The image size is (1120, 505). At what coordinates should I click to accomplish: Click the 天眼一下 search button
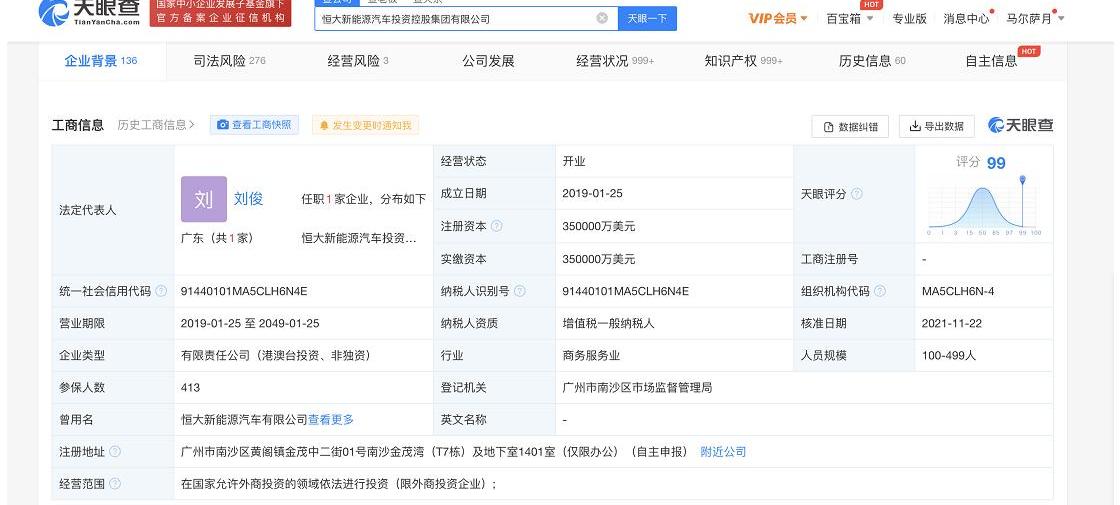click(x=647, y=19)
